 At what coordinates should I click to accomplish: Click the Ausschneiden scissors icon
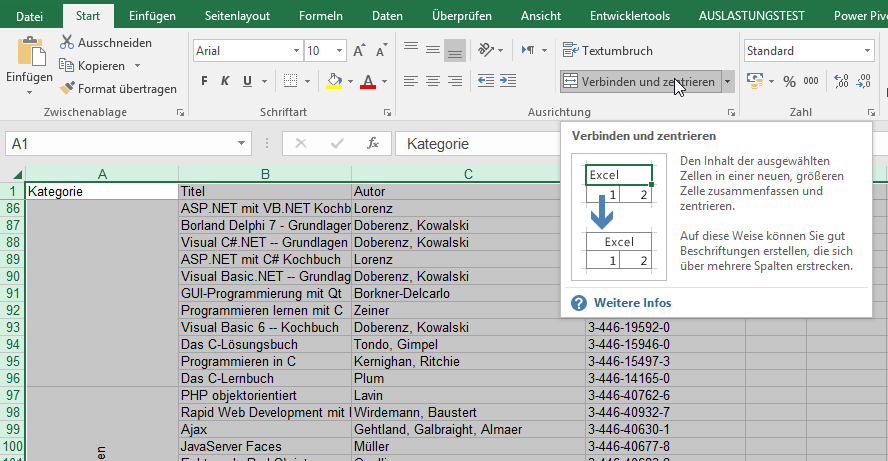(x=67, y=42)
